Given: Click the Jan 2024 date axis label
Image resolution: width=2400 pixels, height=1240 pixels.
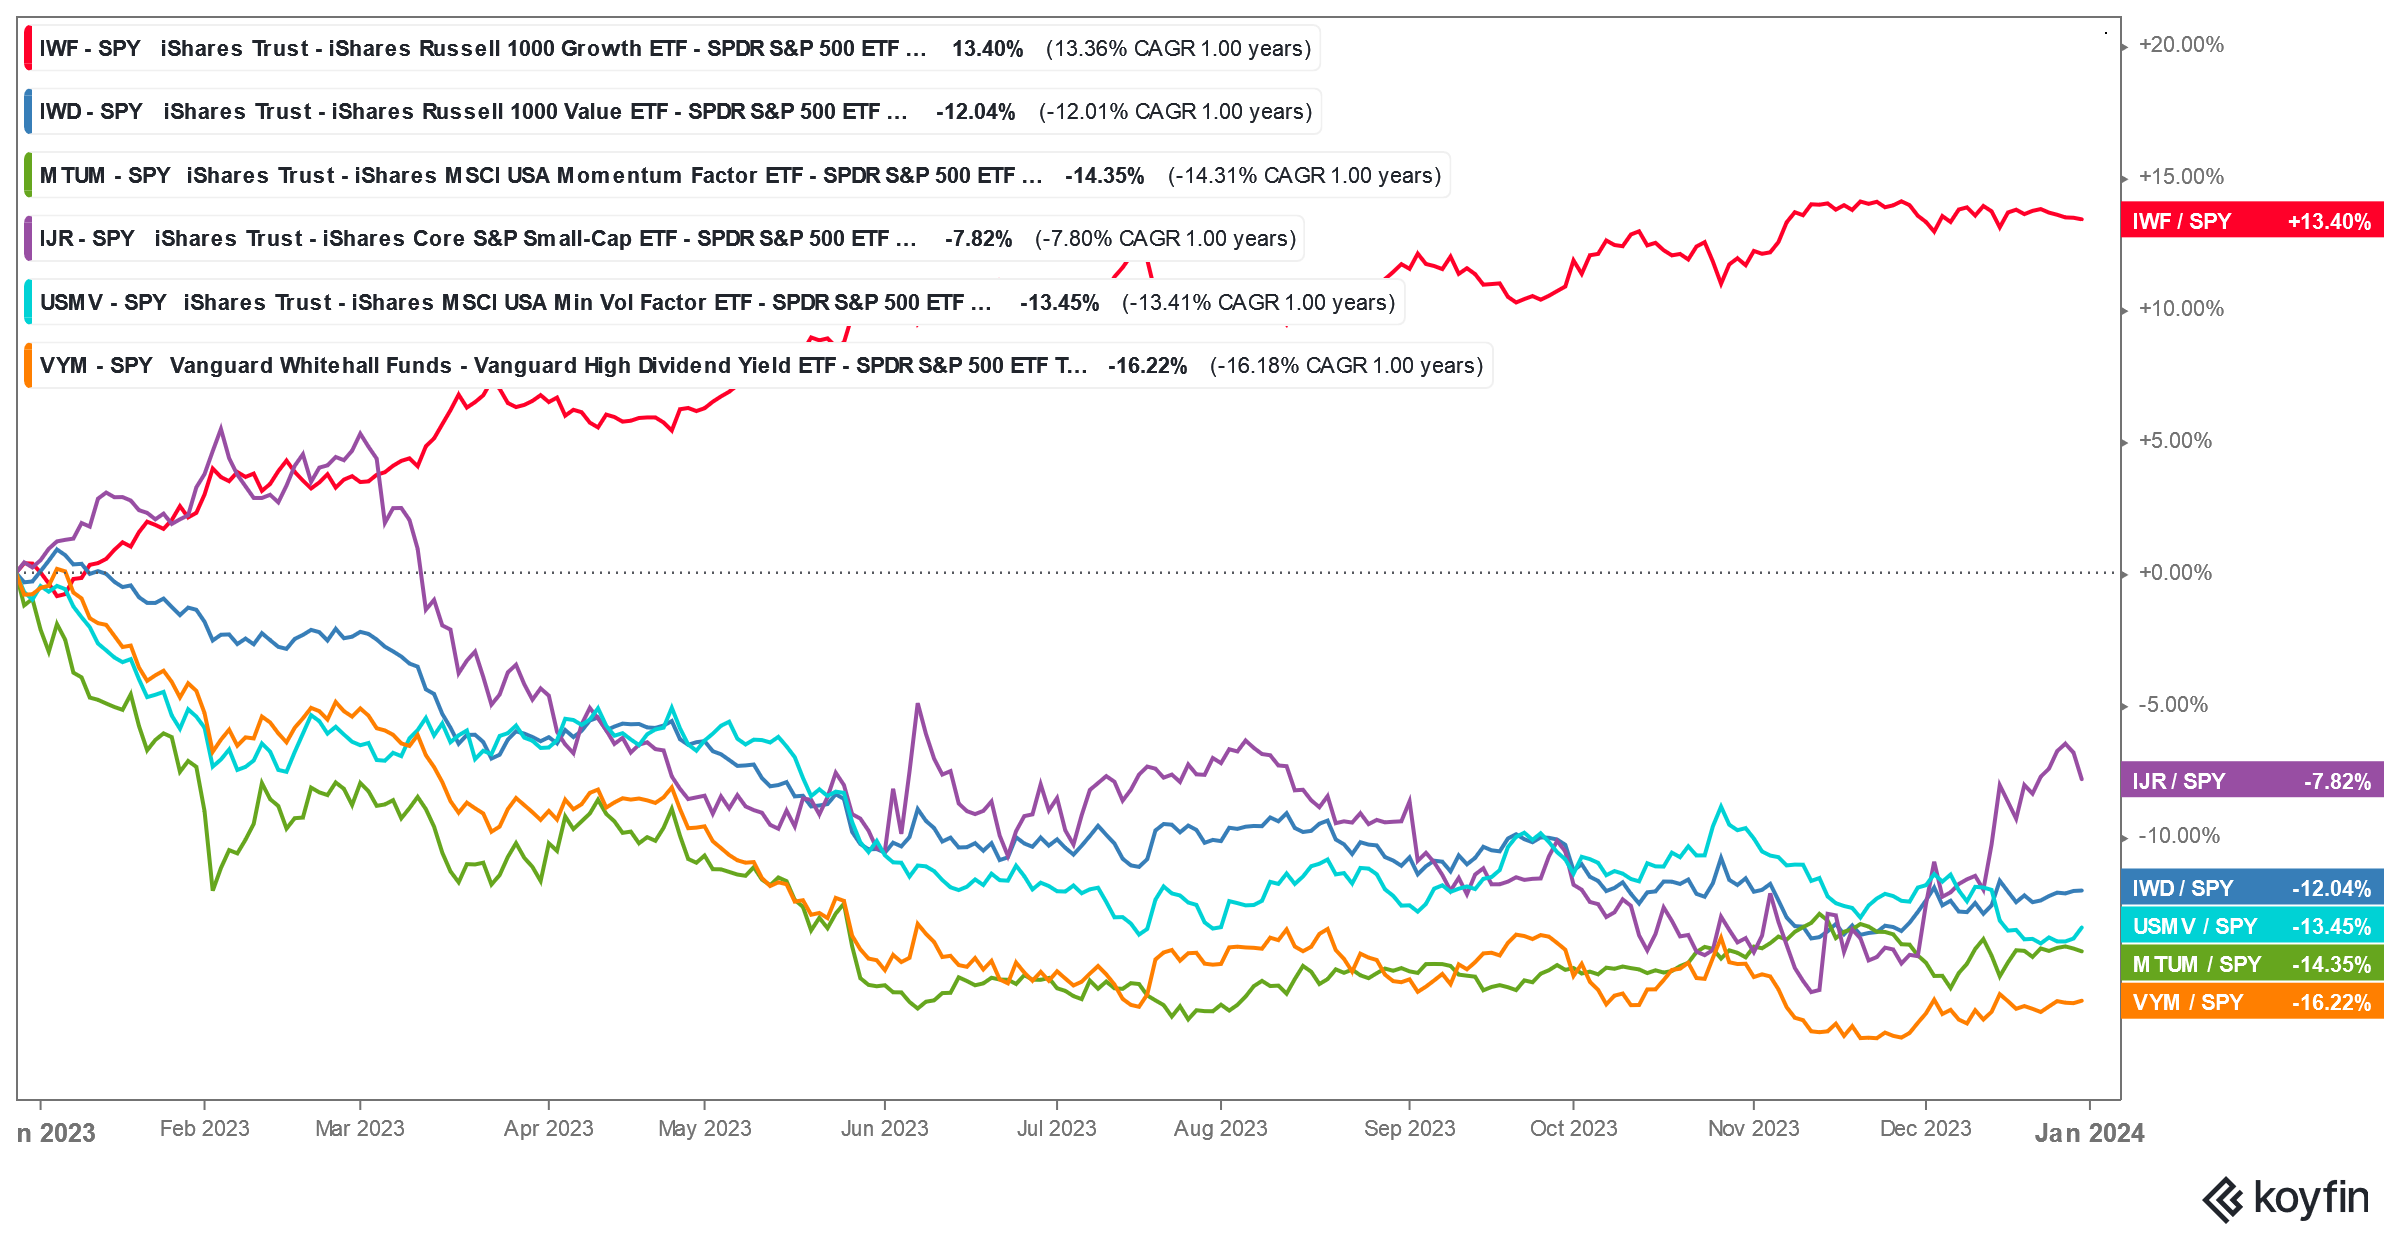Looking at the screenshot, I should click(x=2088, y=1133).
